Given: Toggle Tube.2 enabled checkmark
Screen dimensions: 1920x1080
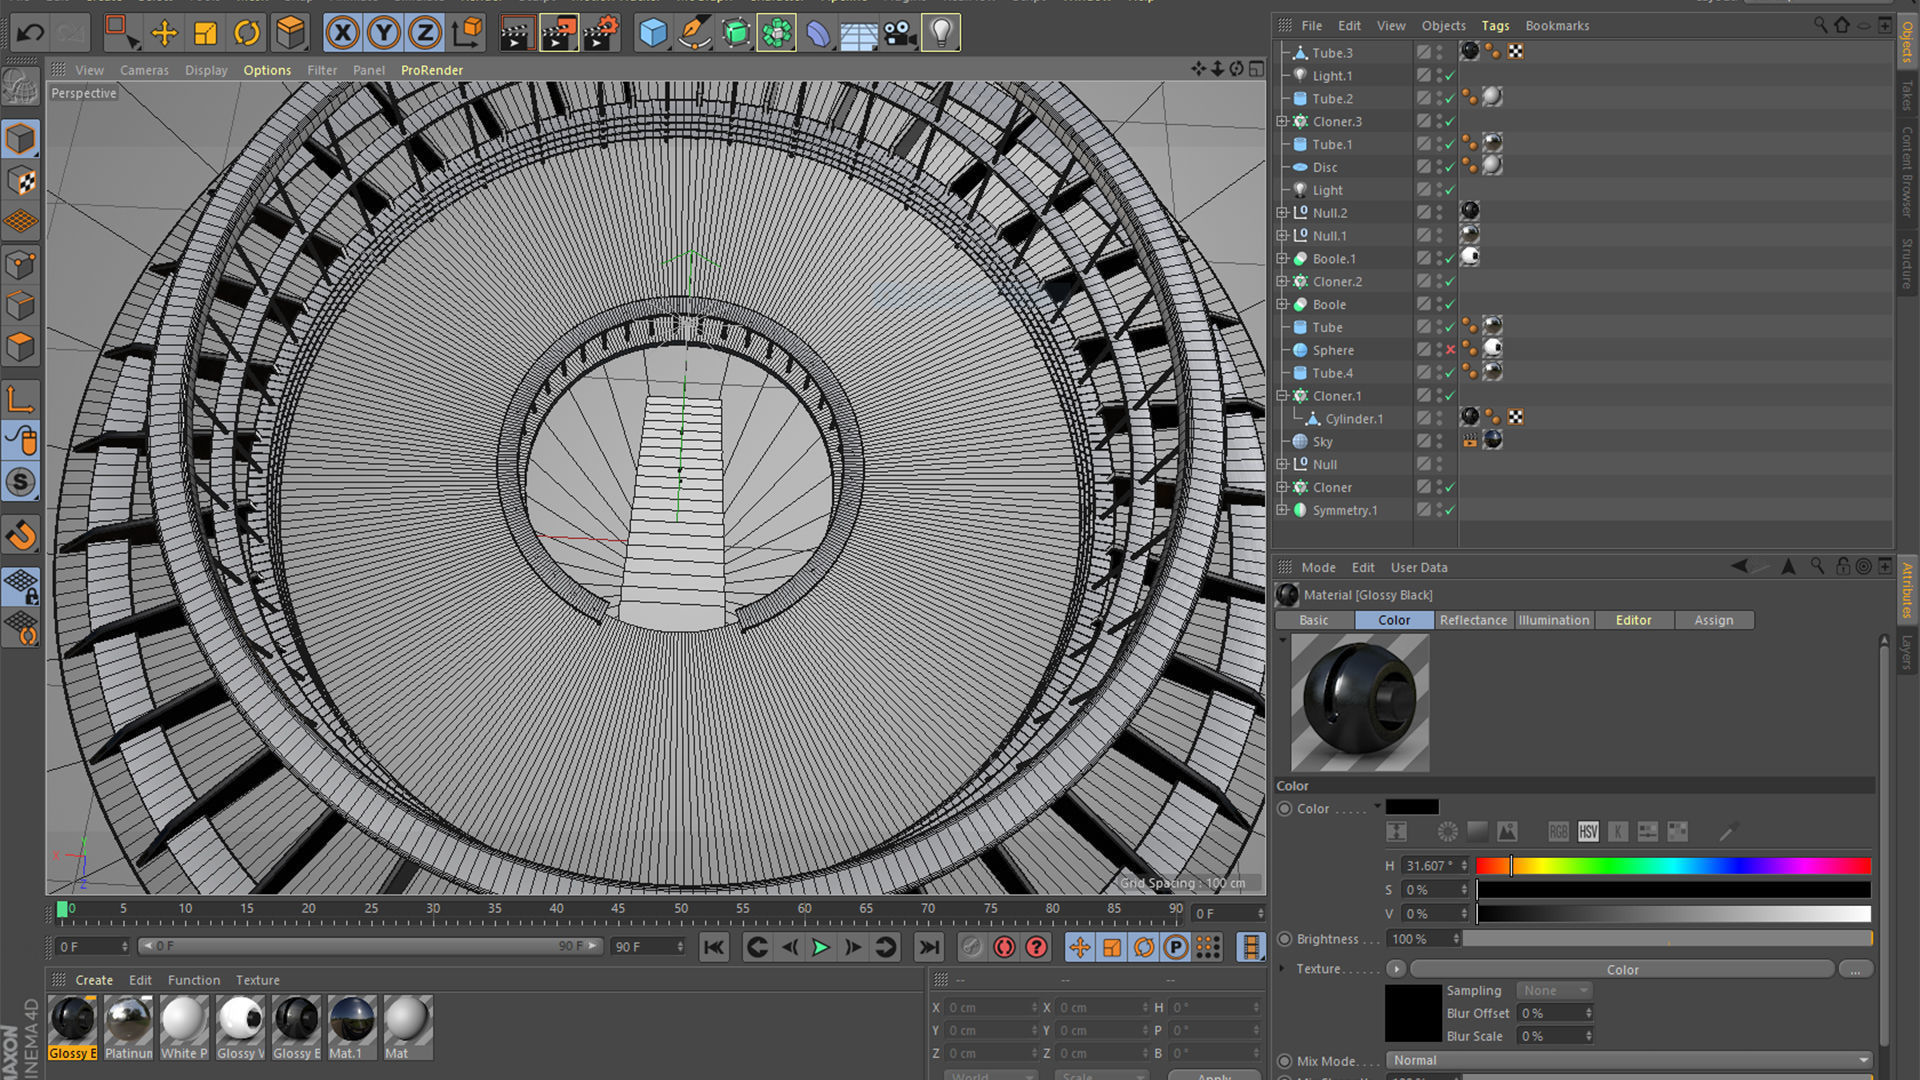Looking at the screenshot, I should [x=1450, y=98].
